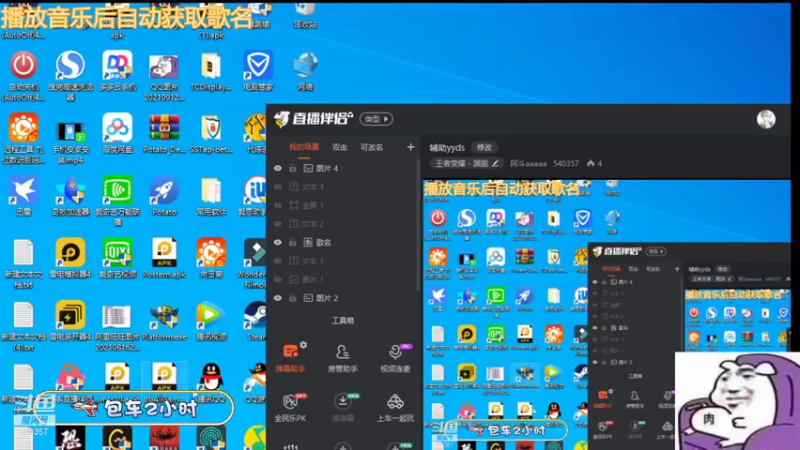Image resolution: width=800 pixels, height=450 pixels.
Task: Click 修改 beside 辅助yyds title
Action: [x=484, y=147]
